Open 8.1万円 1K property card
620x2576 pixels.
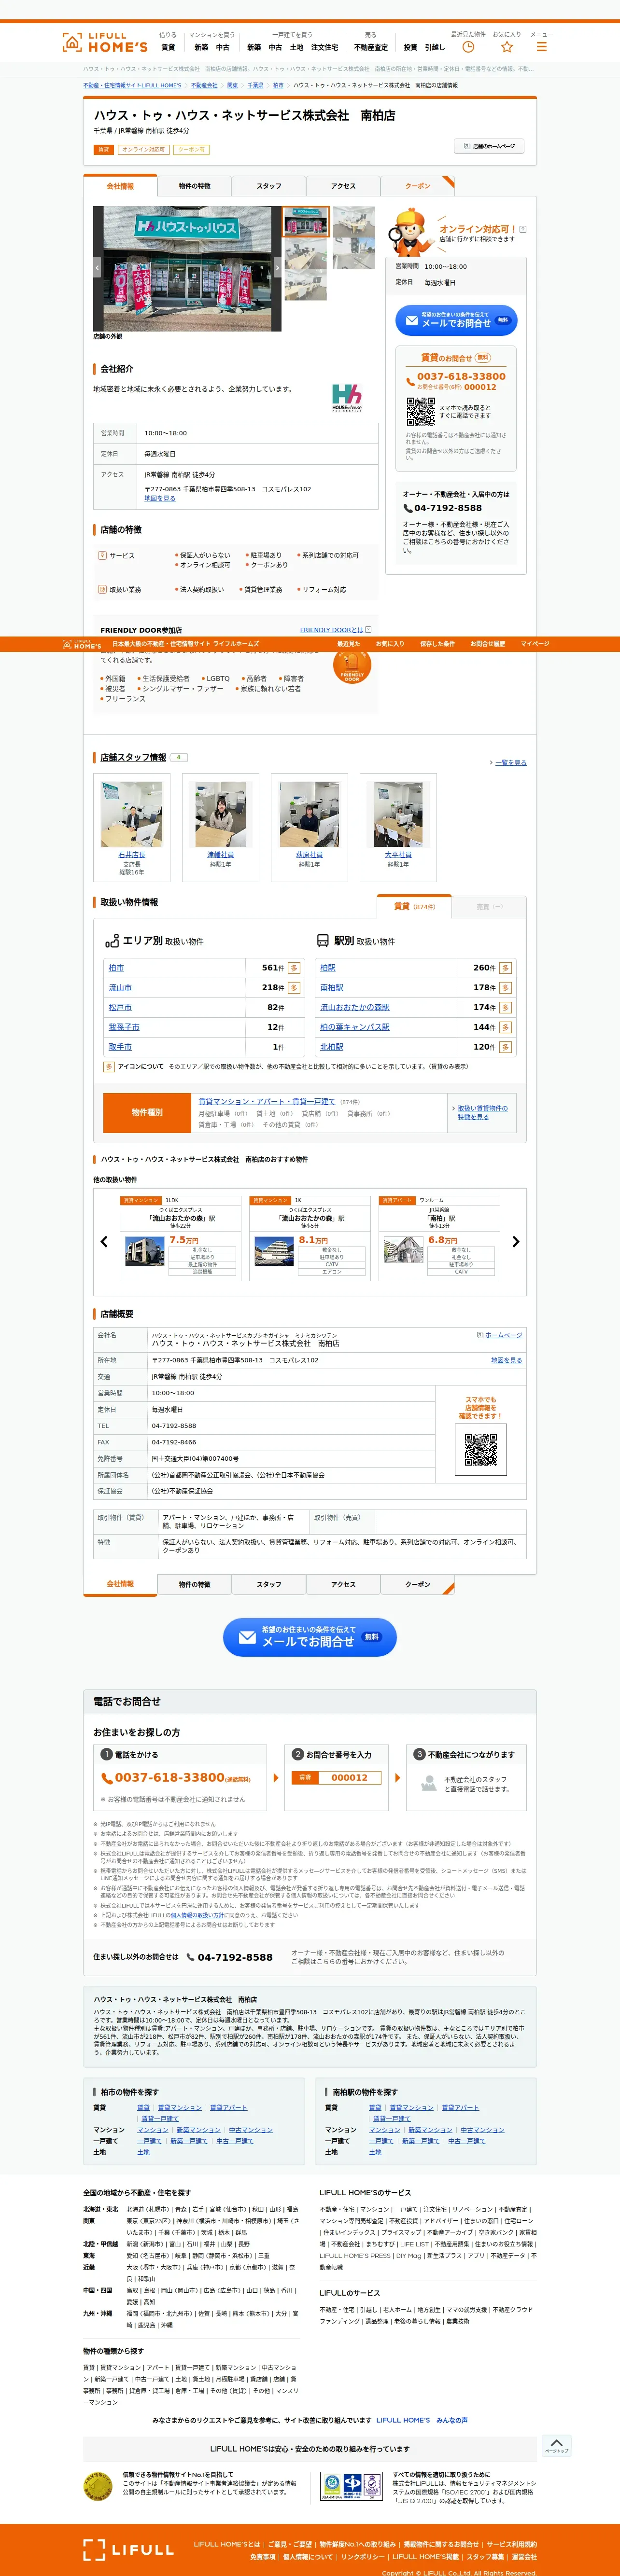(310, 1238)
